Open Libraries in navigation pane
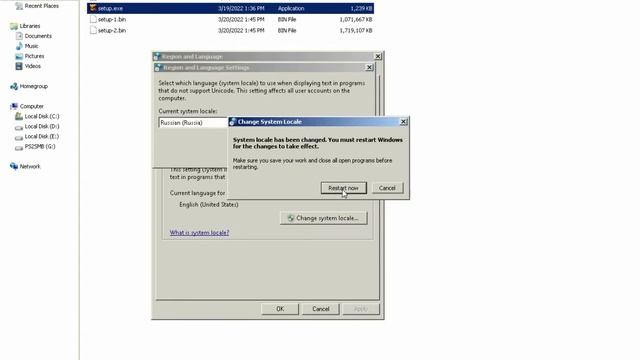 [30, 26]
